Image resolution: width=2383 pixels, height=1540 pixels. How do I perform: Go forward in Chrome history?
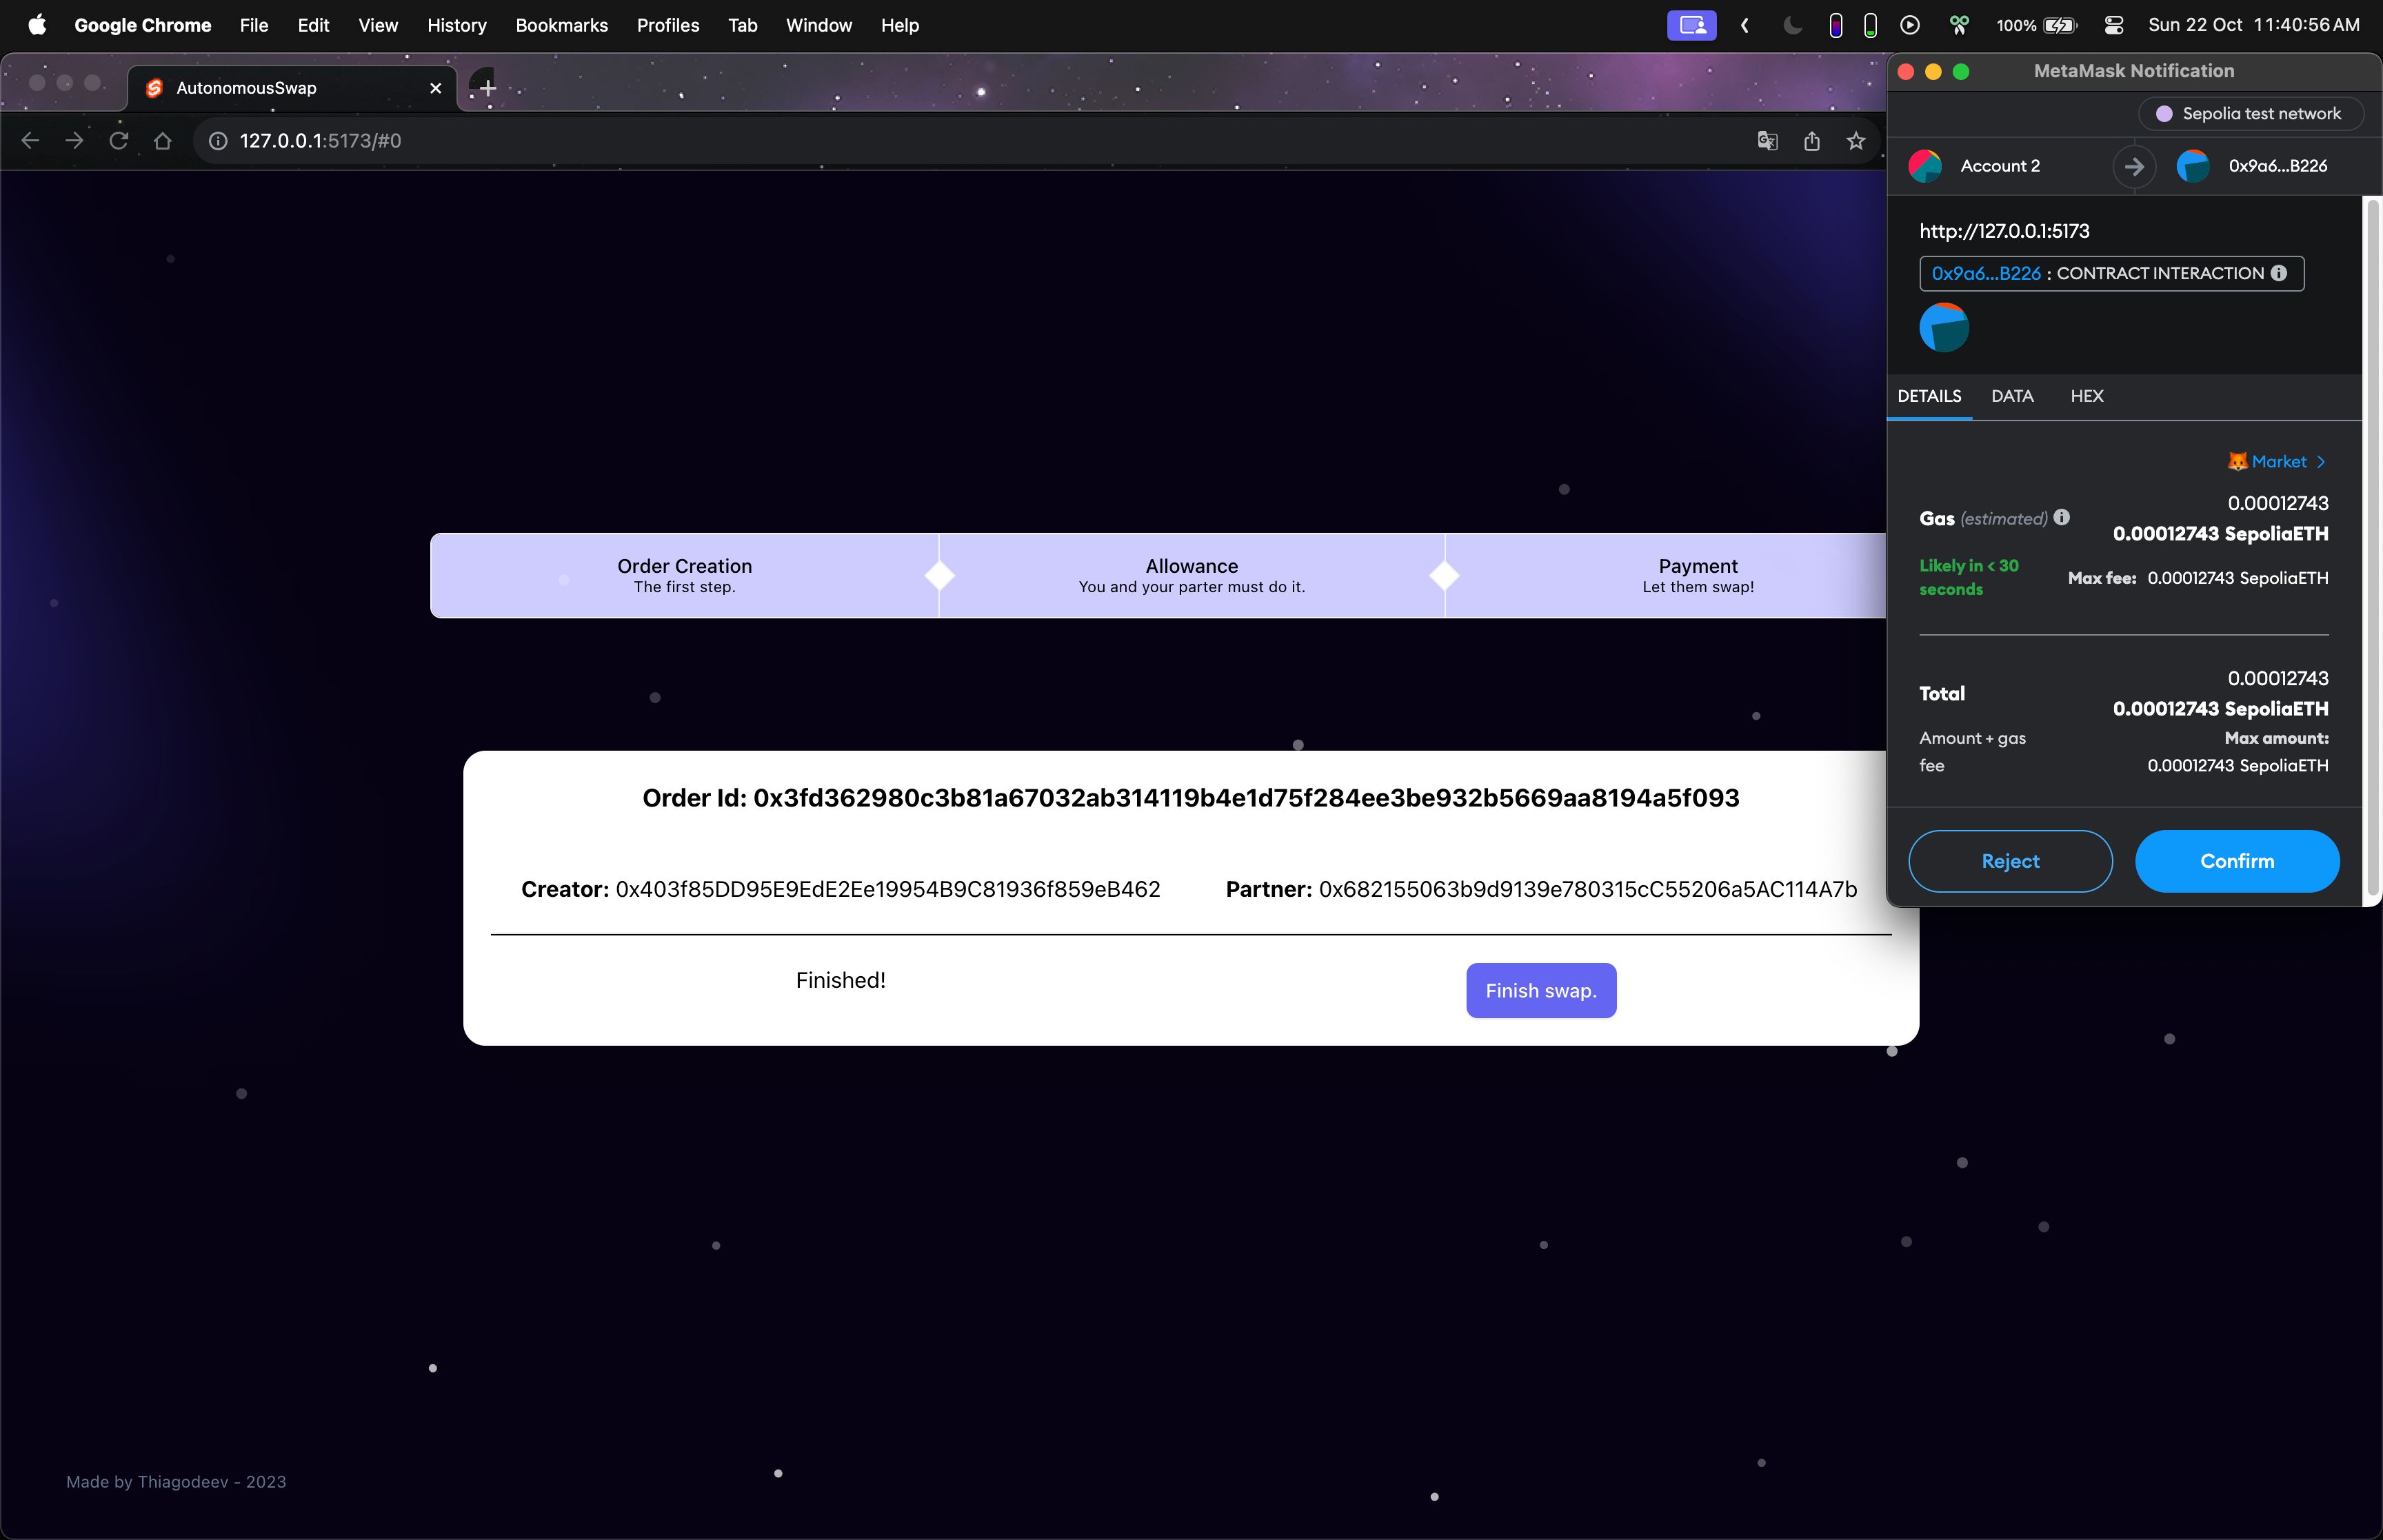(74, 141)
